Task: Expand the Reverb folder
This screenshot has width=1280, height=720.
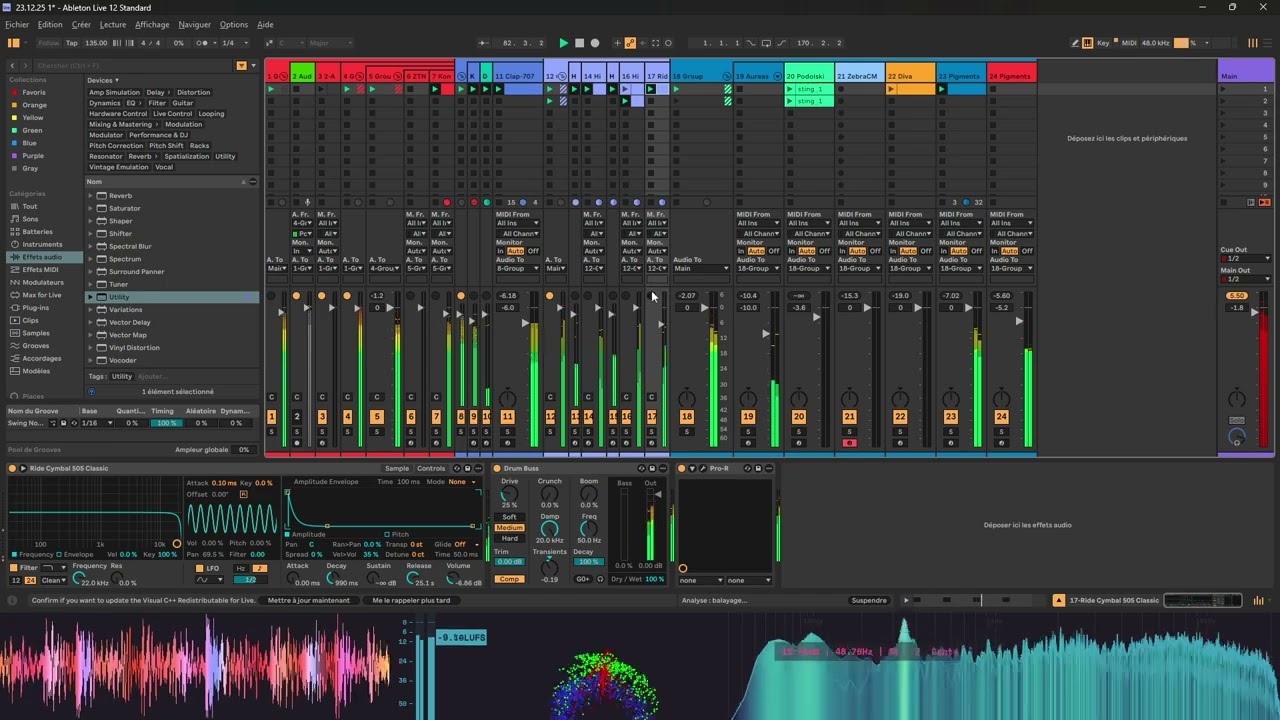Action: pos(90,196)
